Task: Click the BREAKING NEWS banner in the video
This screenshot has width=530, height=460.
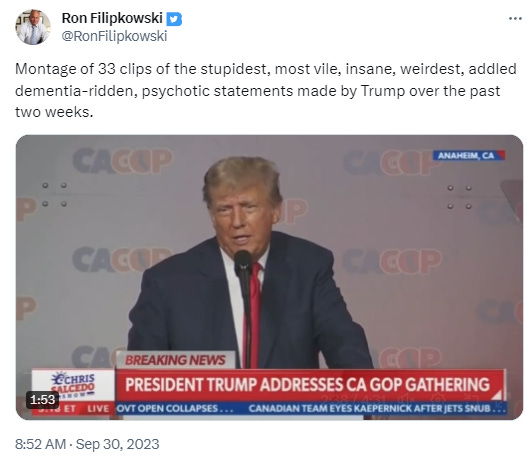Action: [175, 360]
